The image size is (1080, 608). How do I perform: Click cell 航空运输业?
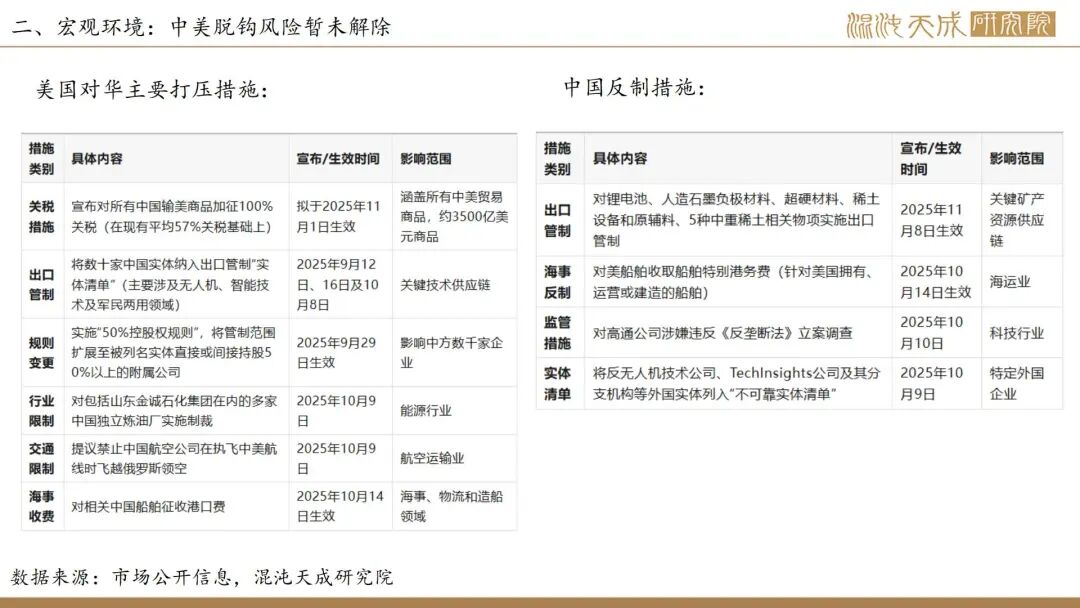click(455, 459)
